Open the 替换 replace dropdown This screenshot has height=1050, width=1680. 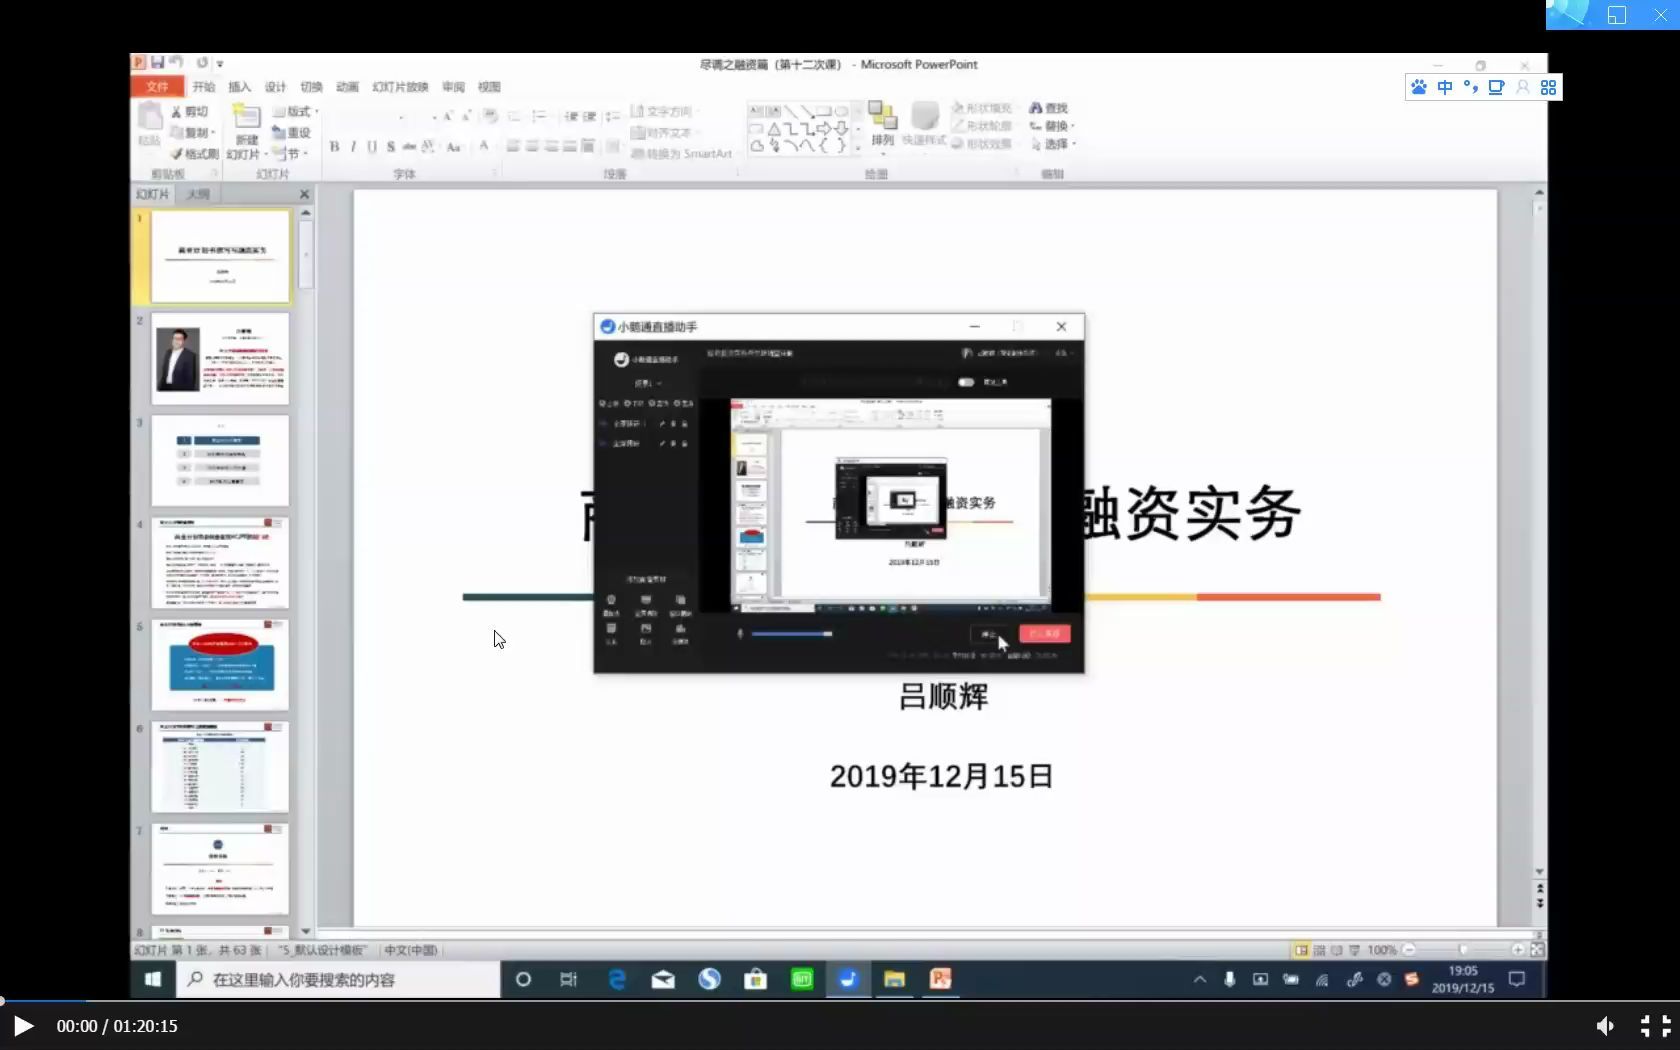1052,126
